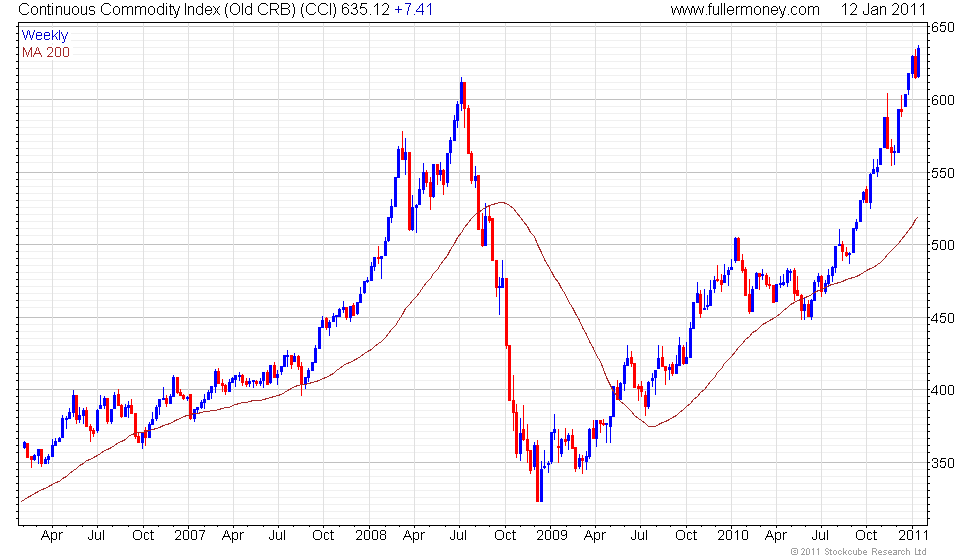
Task: Click the +7.41 change figure
Action: (413, 10)
